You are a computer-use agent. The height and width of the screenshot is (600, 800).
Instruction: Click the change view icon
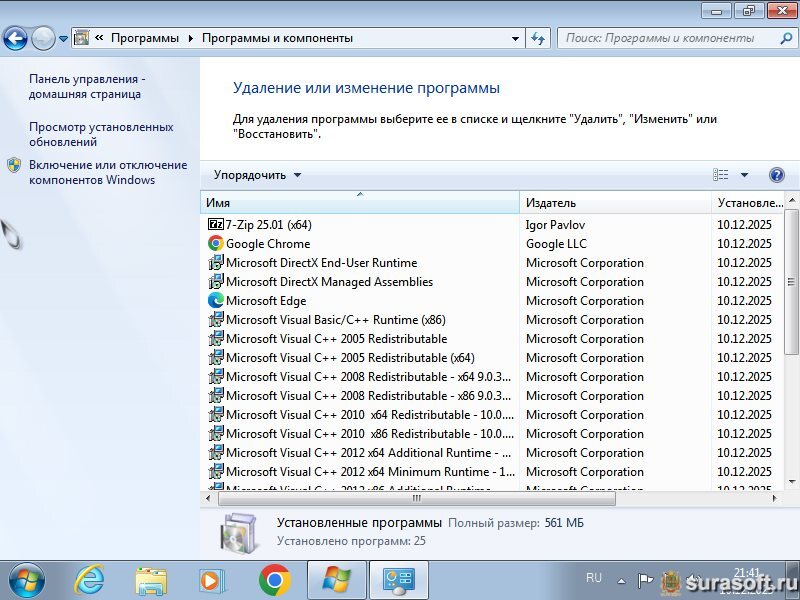(720, 175)
